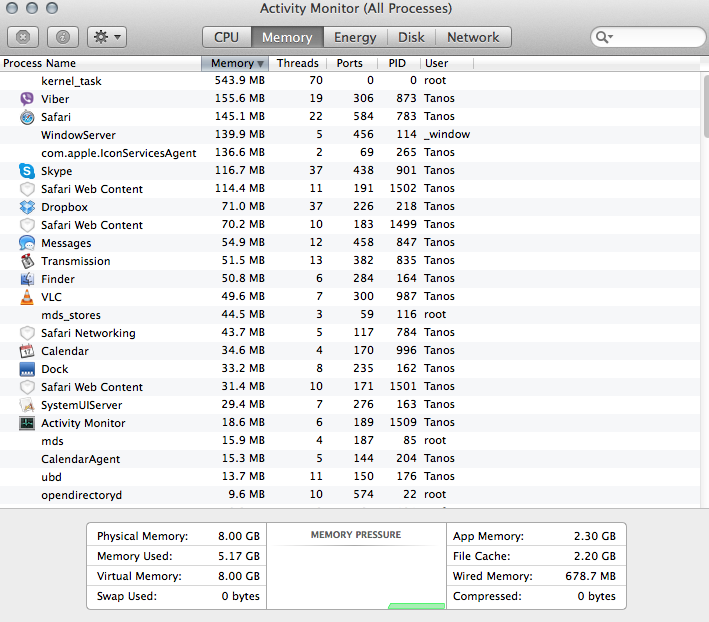The image size is (709, 622).
Task: Open the search magnifier options arrow
Action: point(604,37)
